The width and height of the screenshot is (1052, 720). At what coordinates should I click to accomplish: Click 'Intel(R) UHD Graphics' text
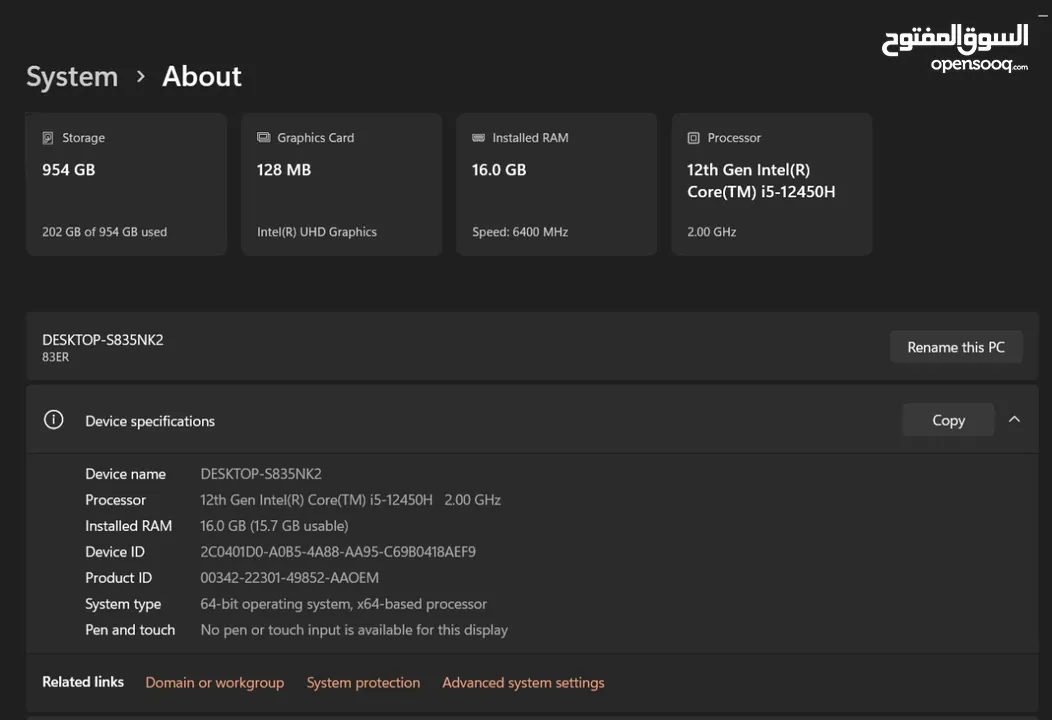pyautogui.click(x=317, y=232)
